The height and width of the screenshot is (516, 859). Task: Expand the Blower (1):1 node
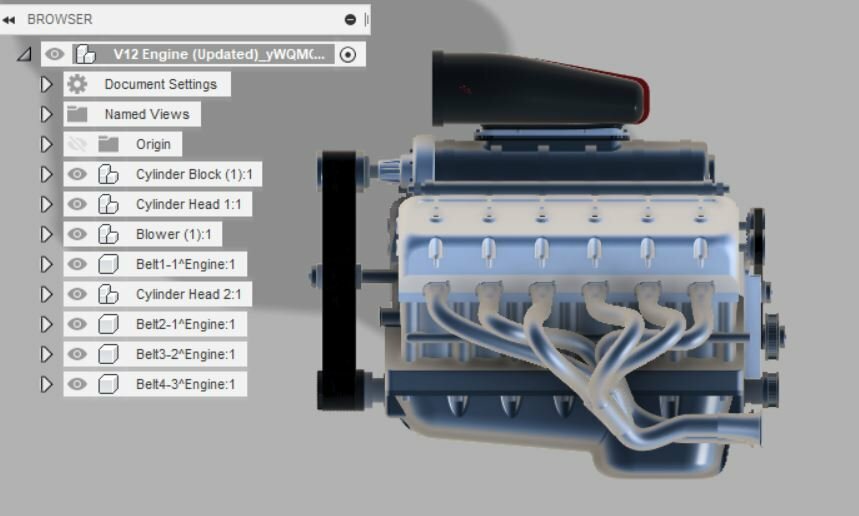click(x=47, y=234)
